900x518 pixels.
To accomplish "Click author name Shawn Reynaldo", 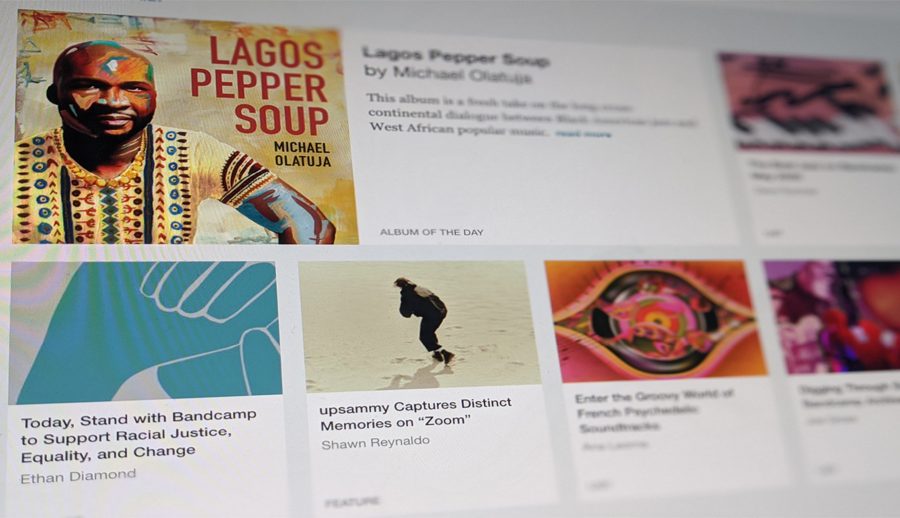I will pyautogui.click(x=375, y=443).
